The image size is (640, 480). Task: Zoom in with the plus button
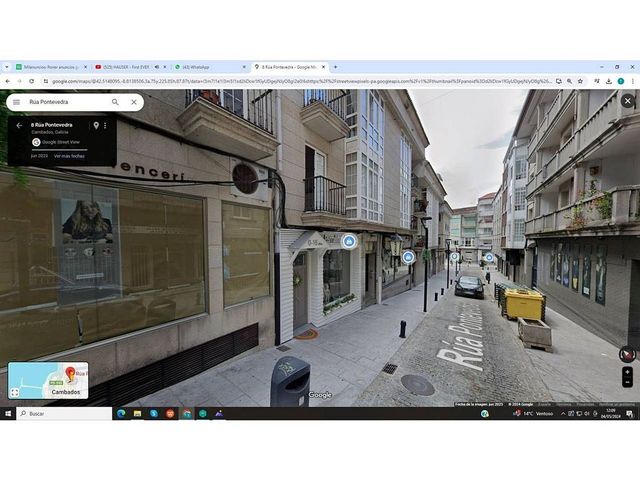pos(627,372)
